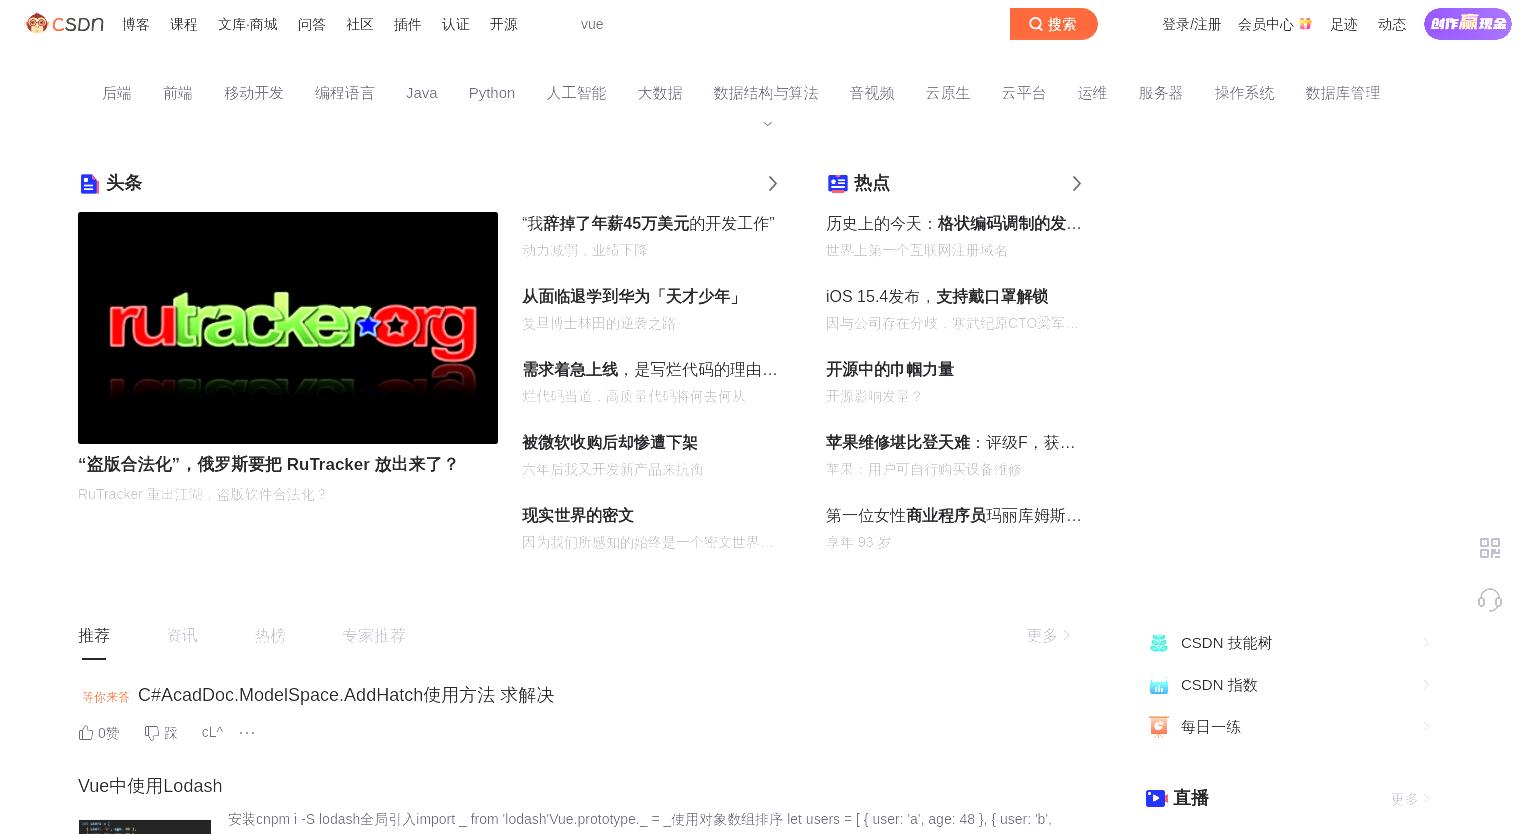Select the 云原生 category
The height and width of the screenshot is (834, 1536).
pos(948,93)
